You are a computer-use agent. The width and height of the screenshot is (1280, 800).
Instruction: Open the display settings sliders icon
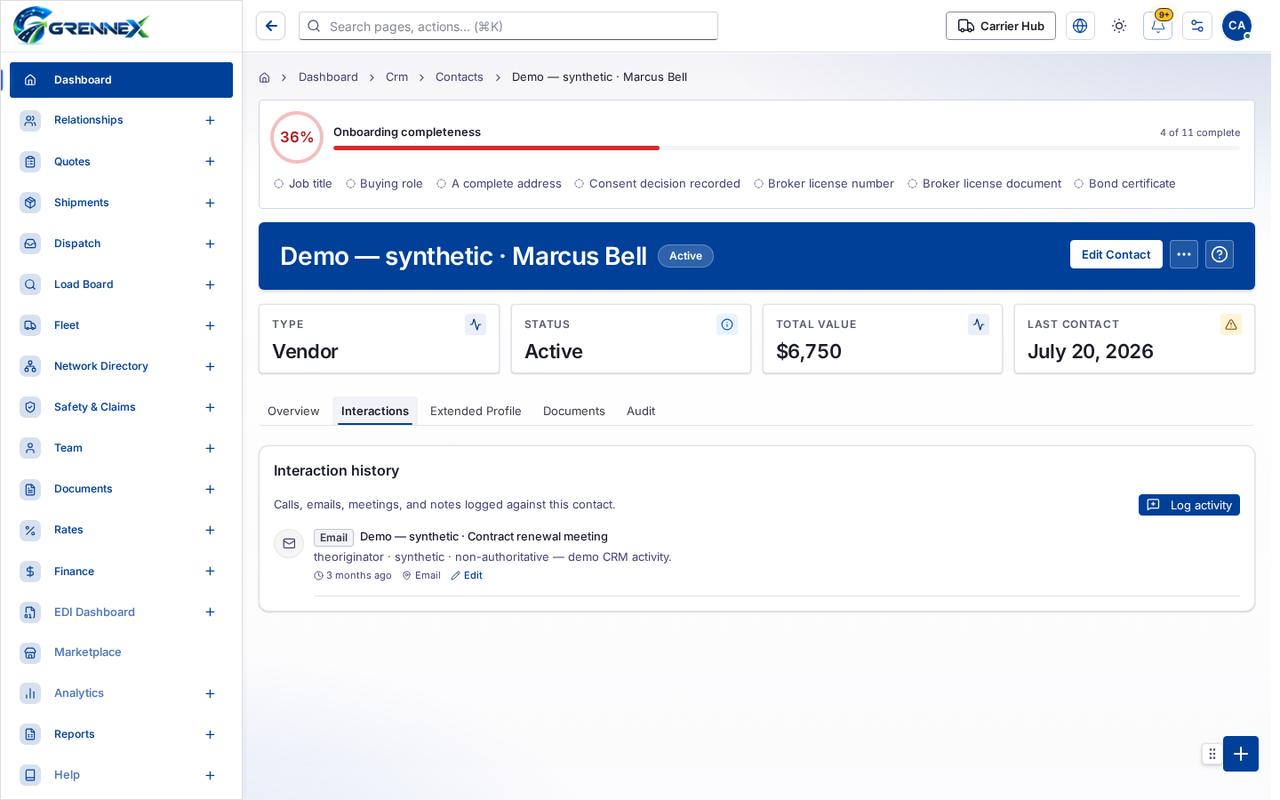(1197, 26)
